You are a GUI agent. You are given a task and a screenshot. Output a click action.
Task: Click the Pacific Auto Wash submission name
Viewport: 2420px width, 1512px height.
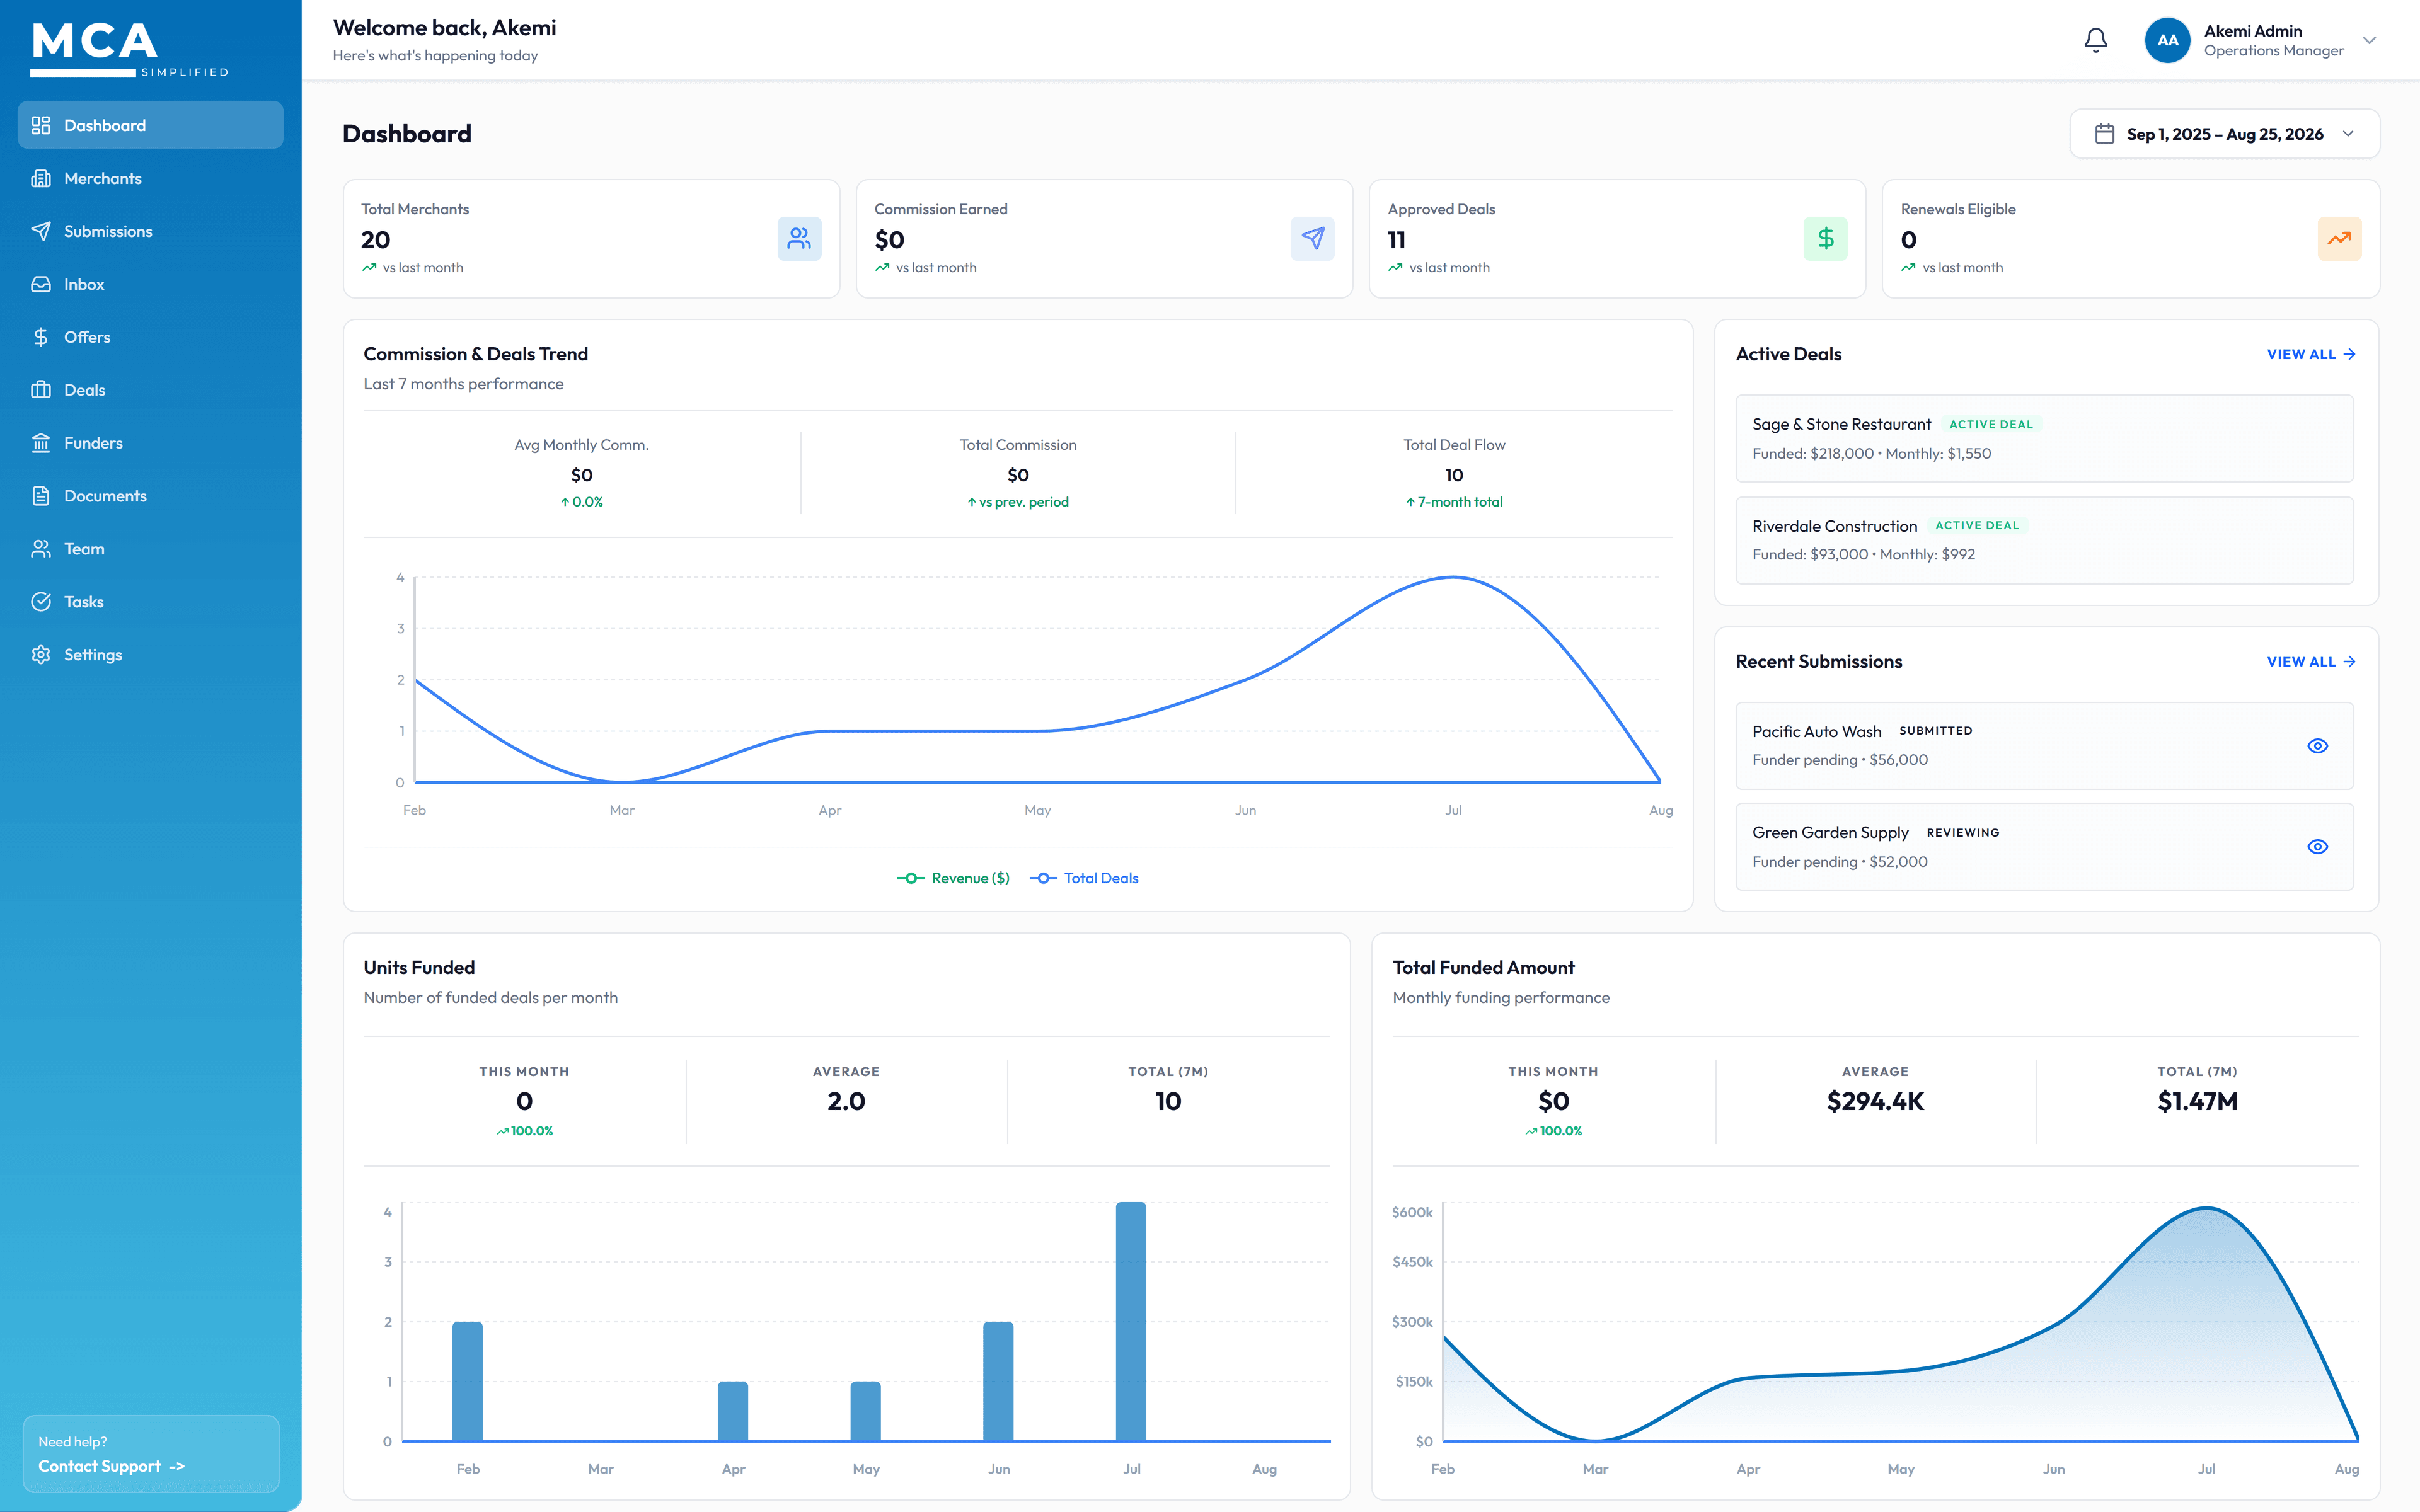[1816, 731]
